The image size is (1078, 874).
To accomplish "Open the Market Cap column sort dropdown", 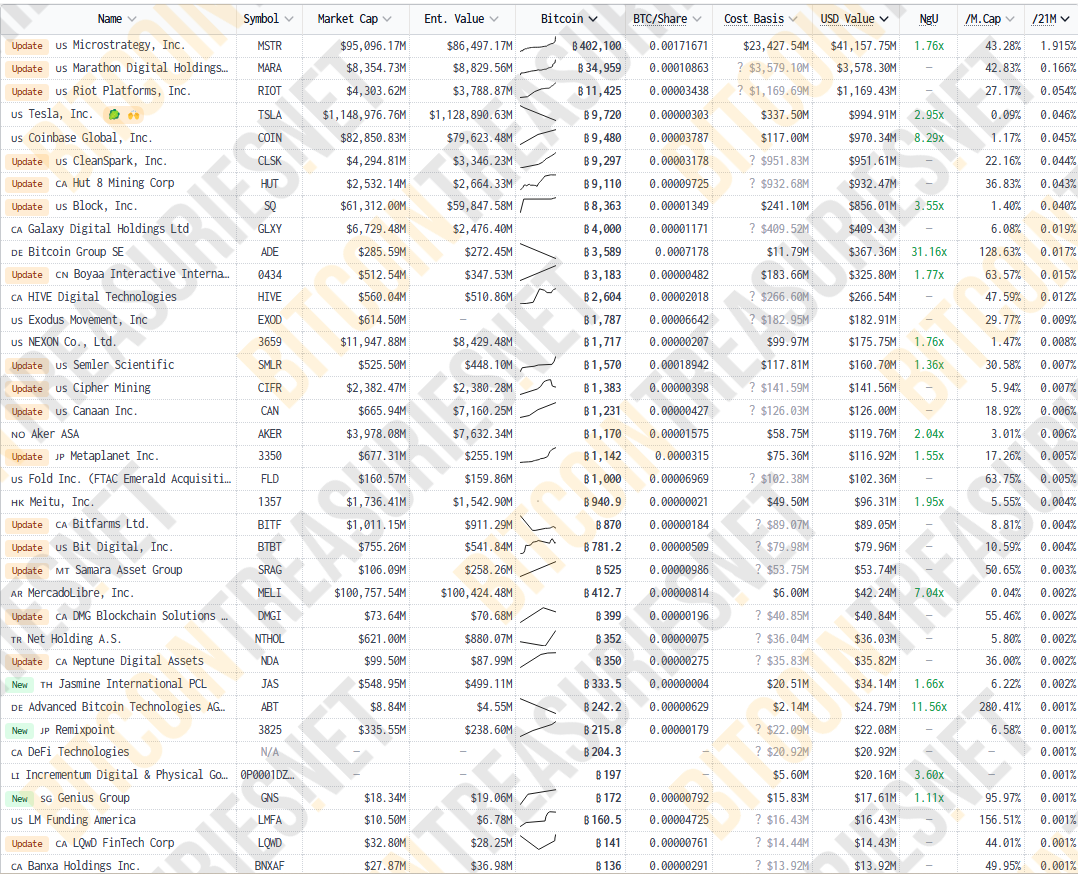I will click(x=387, y=19).
